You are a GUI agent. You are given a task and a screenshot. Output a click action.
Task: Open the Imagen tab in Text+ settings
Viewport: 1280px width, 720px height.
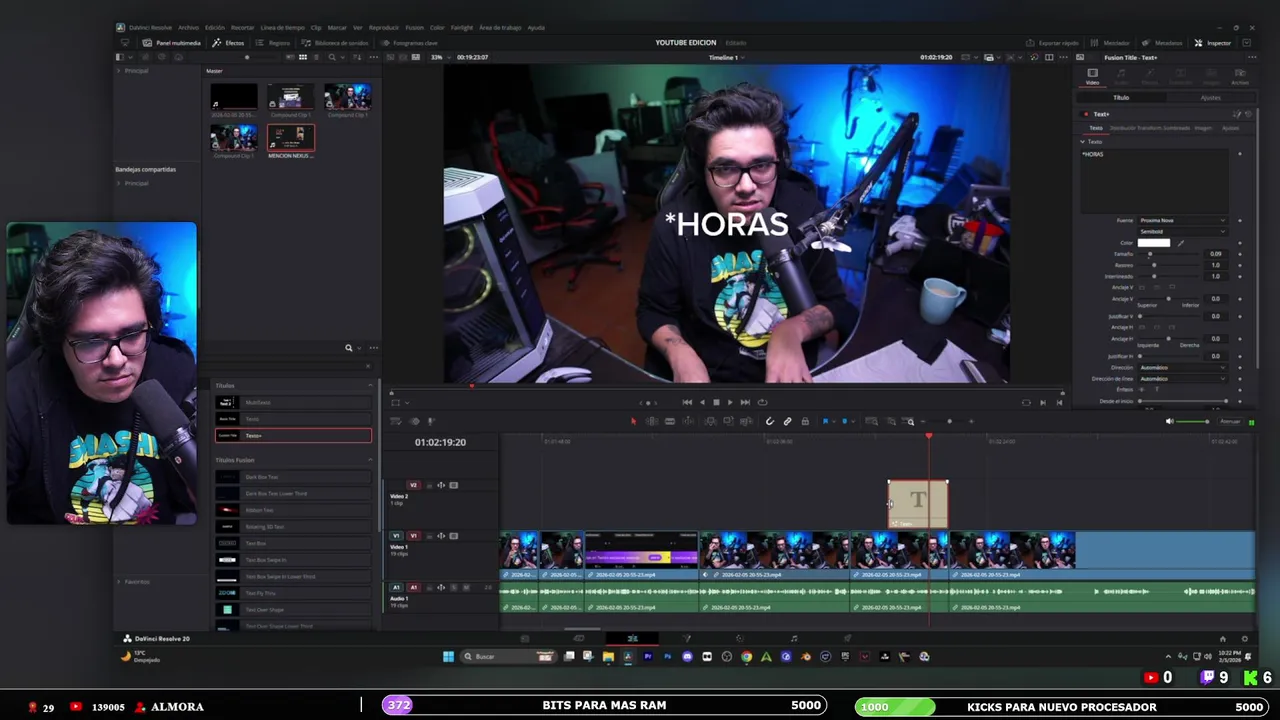click(1203, 128)
